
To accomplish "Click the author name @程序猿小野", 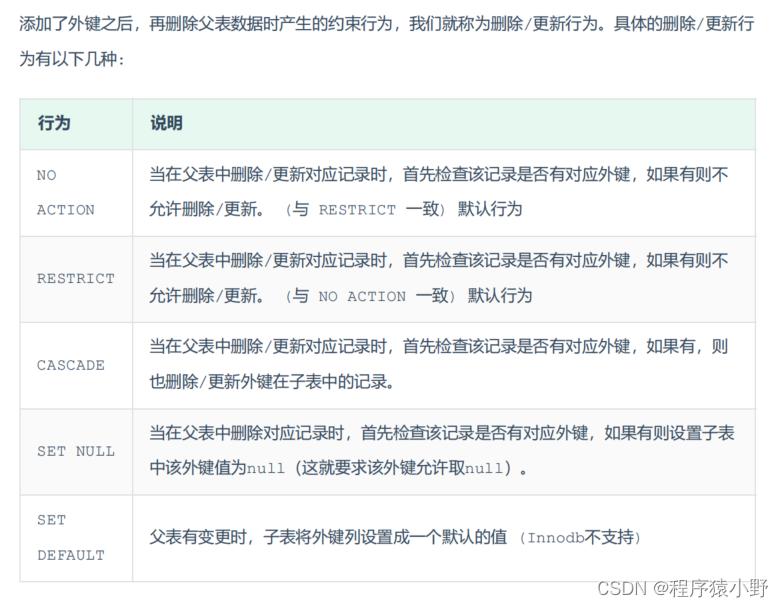I will (x=712, y=588).
